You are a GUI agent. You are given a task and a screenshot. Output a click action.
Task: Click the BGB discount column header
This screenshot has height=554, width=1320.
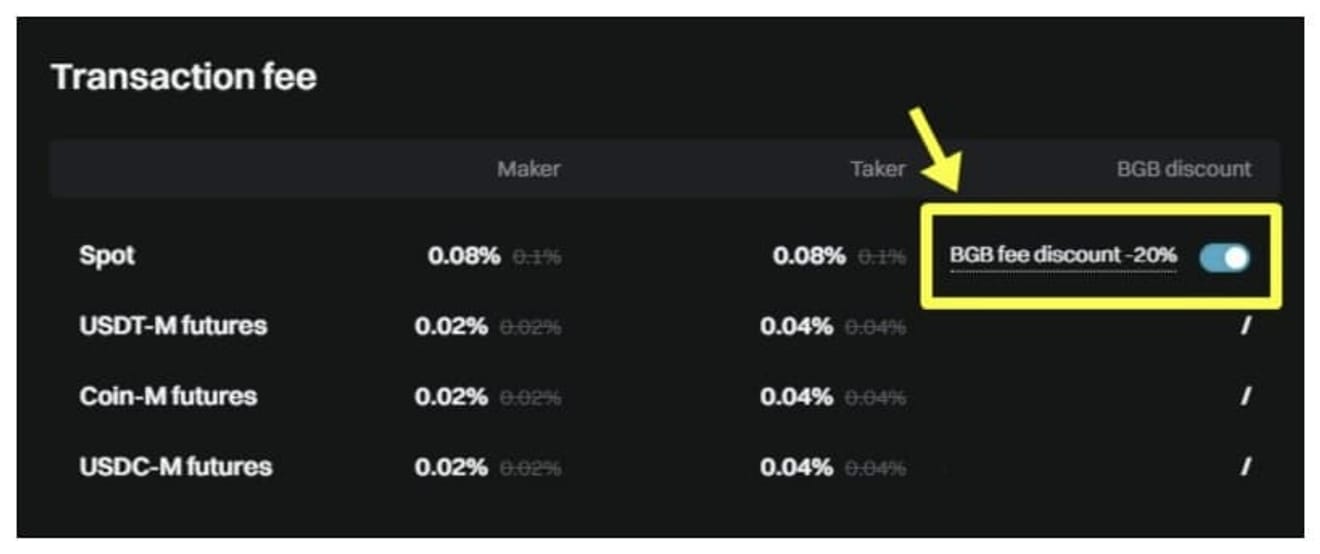tap(1183, 169)
